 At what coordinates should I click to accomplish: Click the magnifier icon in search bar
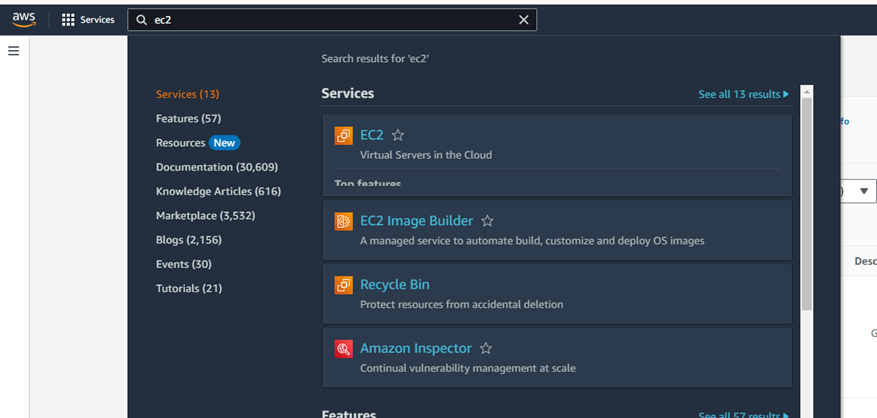(x=142, y=20)
